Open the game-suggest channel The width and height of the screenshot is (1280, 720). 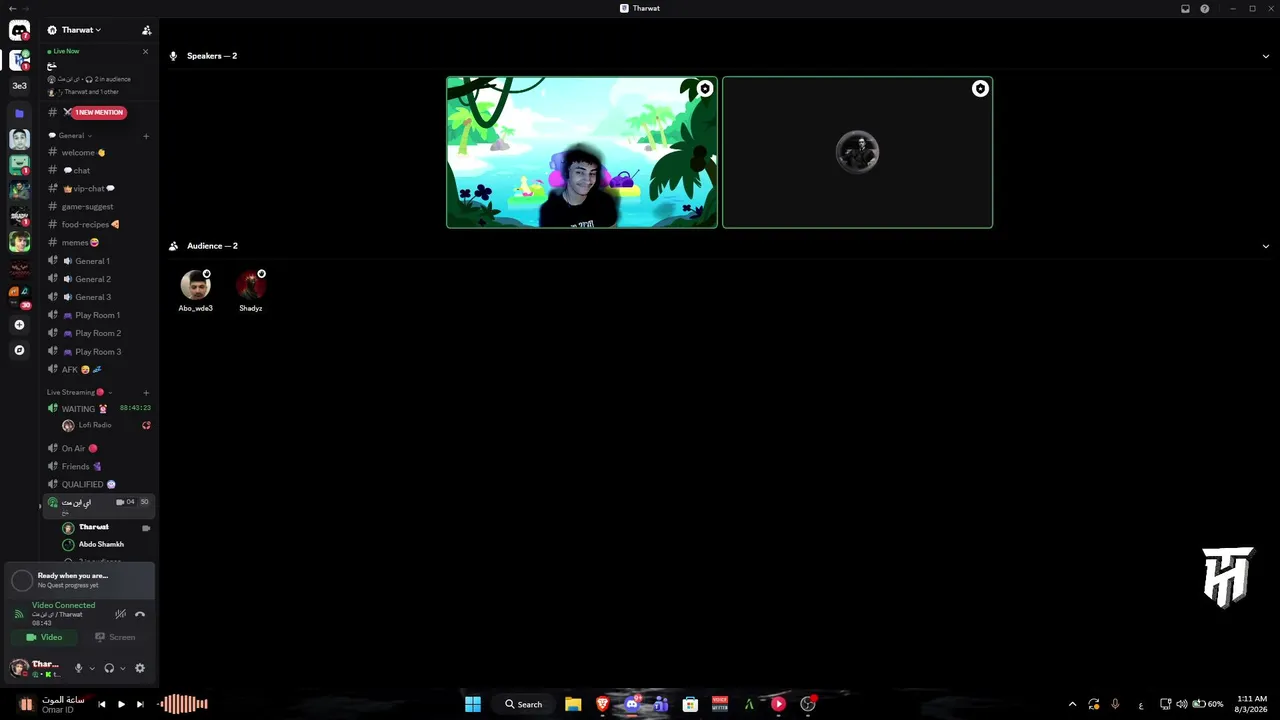[x=98, y=207]
